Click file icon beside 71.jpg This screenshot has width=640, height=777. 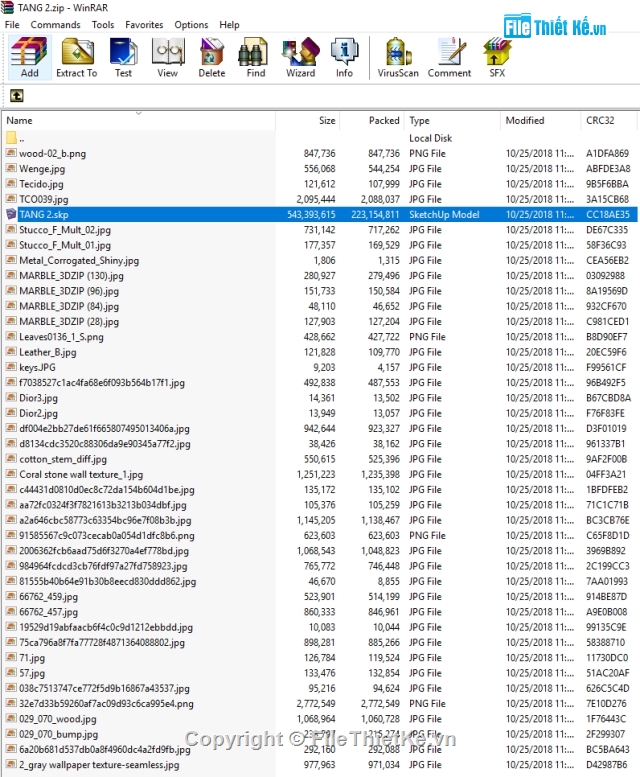click(x=11, y=658)
